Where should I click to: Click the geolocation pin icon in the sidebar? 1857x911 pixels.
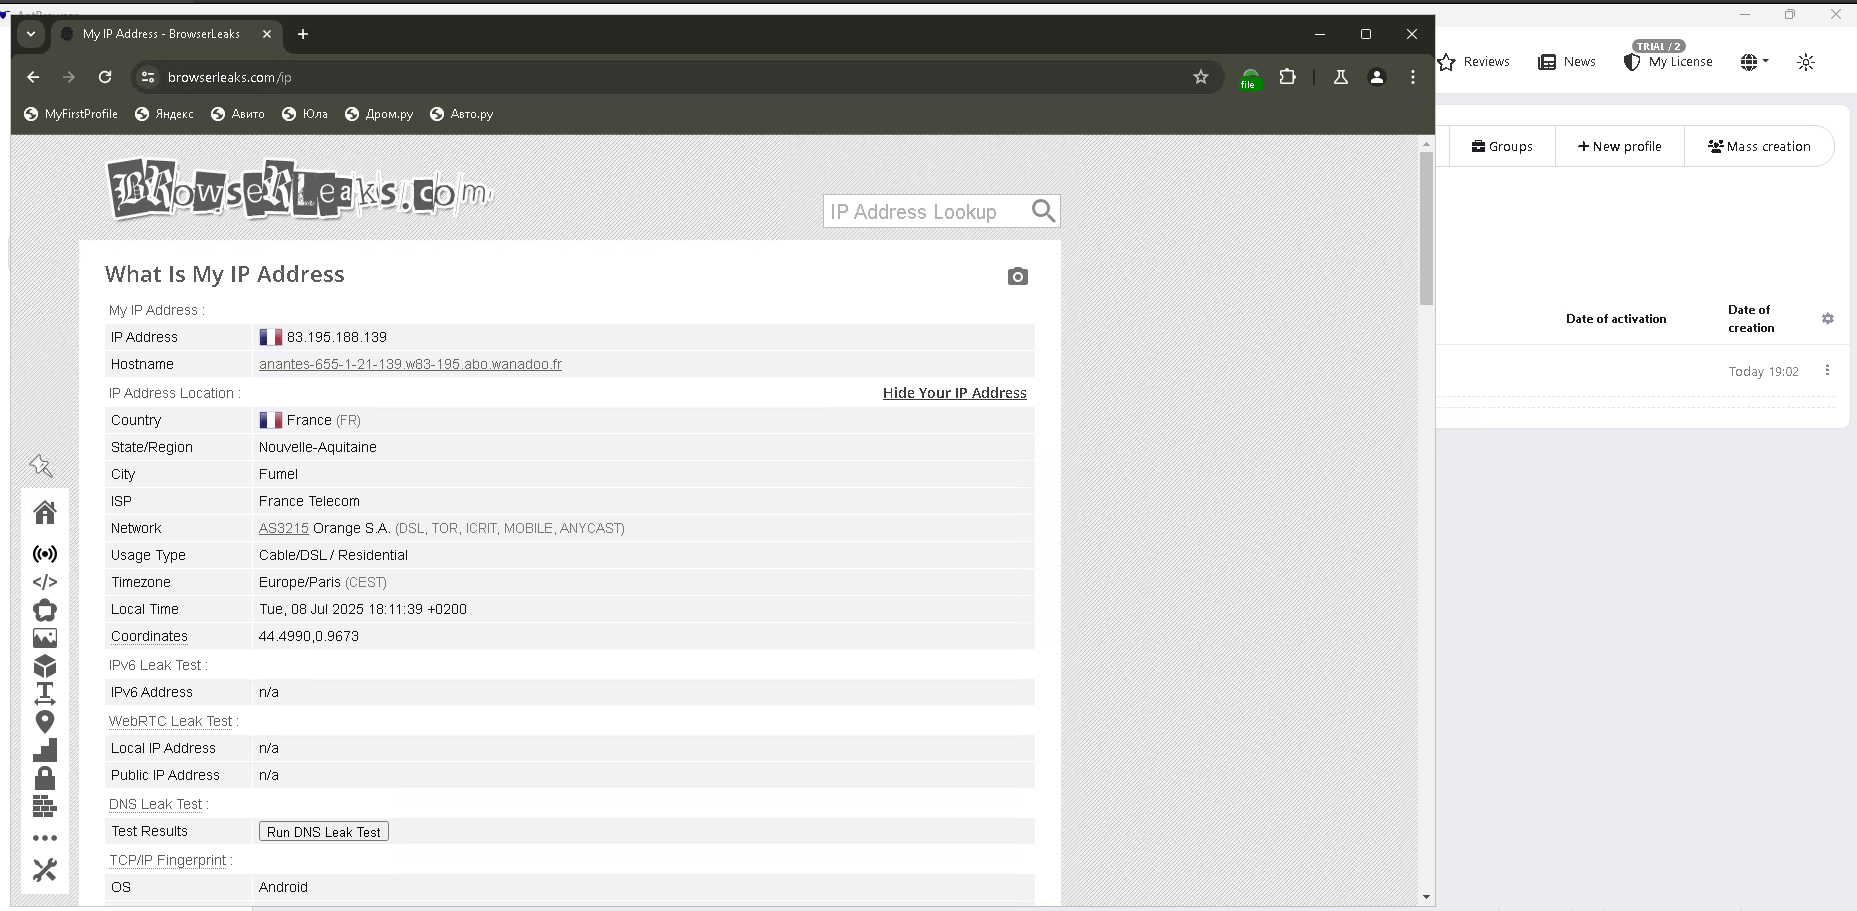pyautogui.click(x=45, y=722)
